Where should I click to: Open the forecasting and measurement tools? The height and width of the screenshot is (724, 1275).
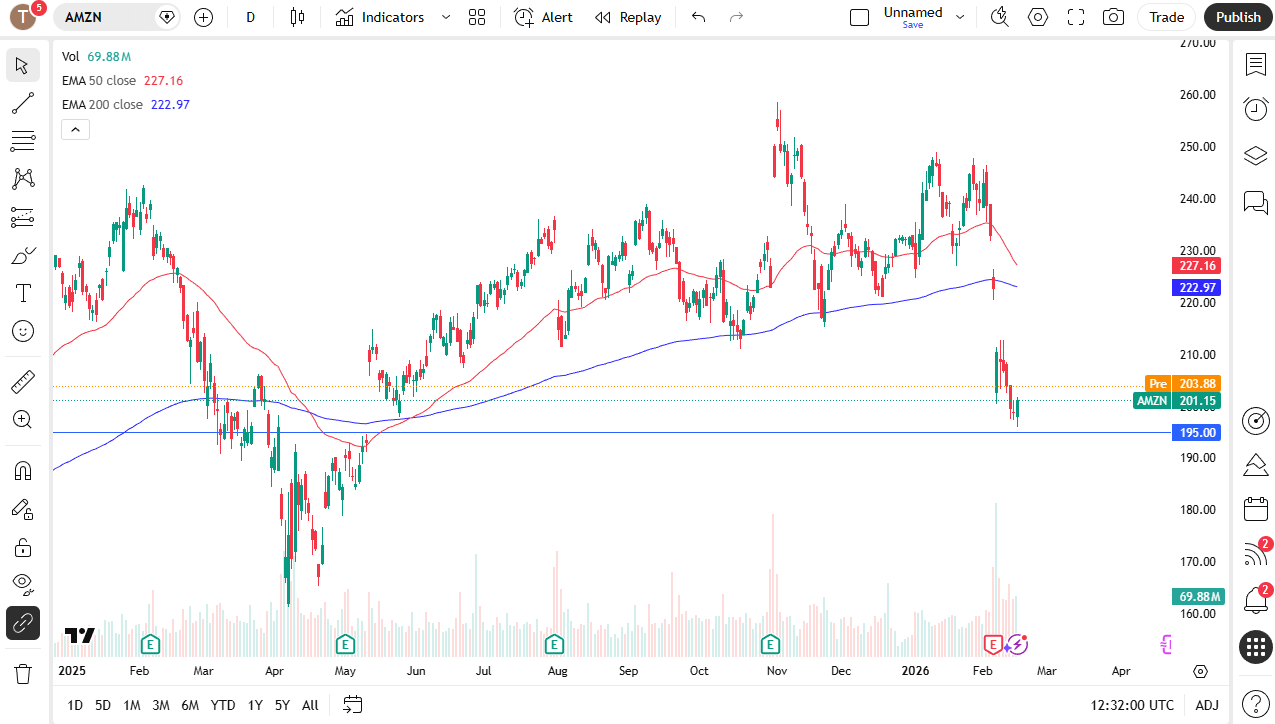point(23,216)
